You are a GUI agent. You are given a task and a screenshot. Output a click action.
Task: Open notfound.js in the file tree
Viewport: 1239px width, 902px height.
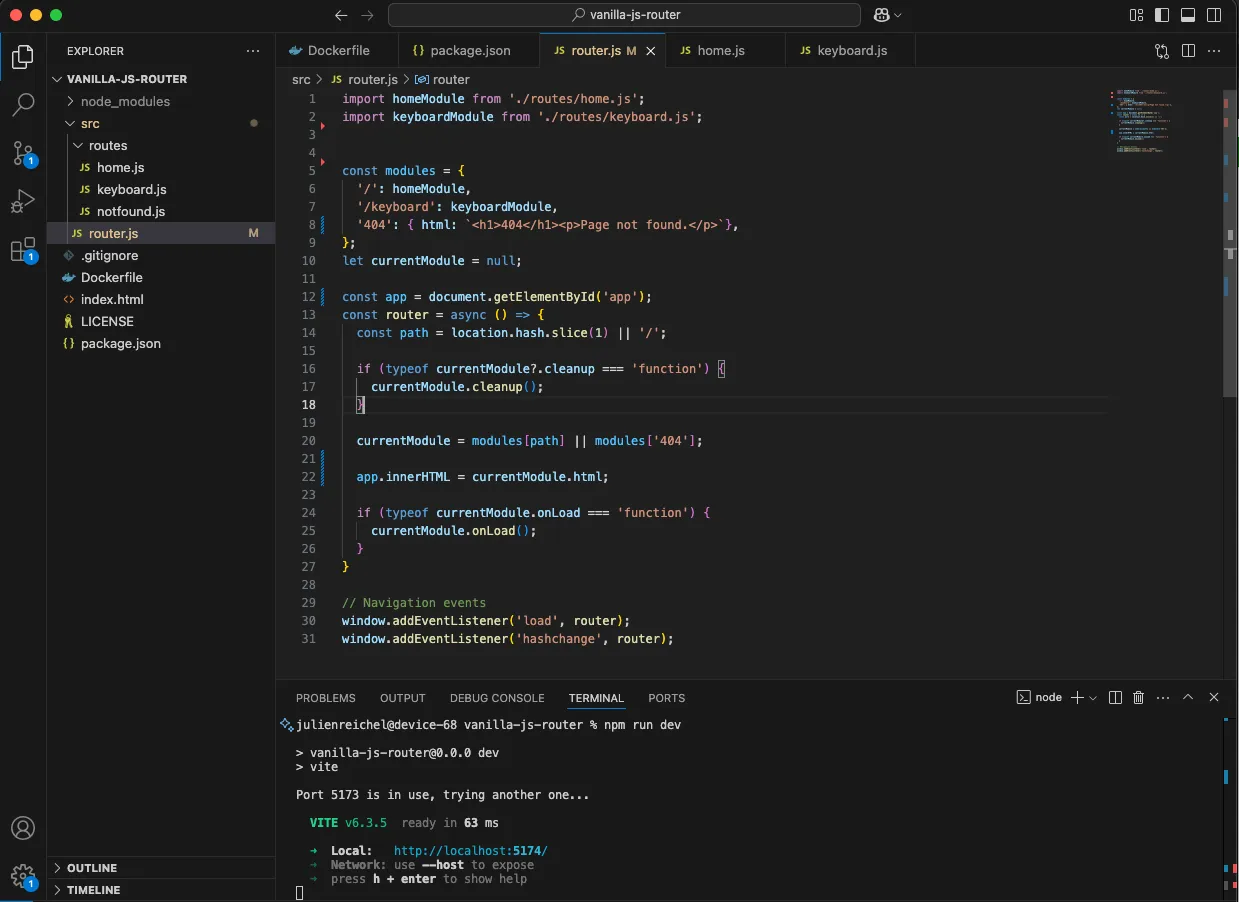point(161,211)
